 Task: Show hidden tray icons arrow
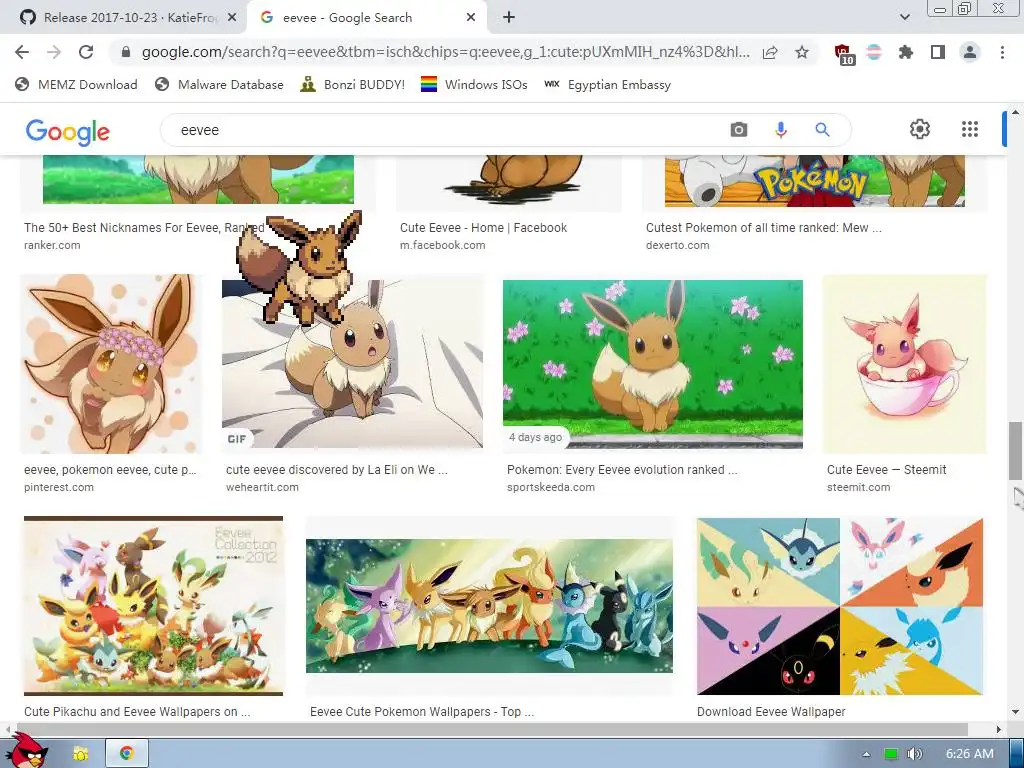(x=866, y=754)
